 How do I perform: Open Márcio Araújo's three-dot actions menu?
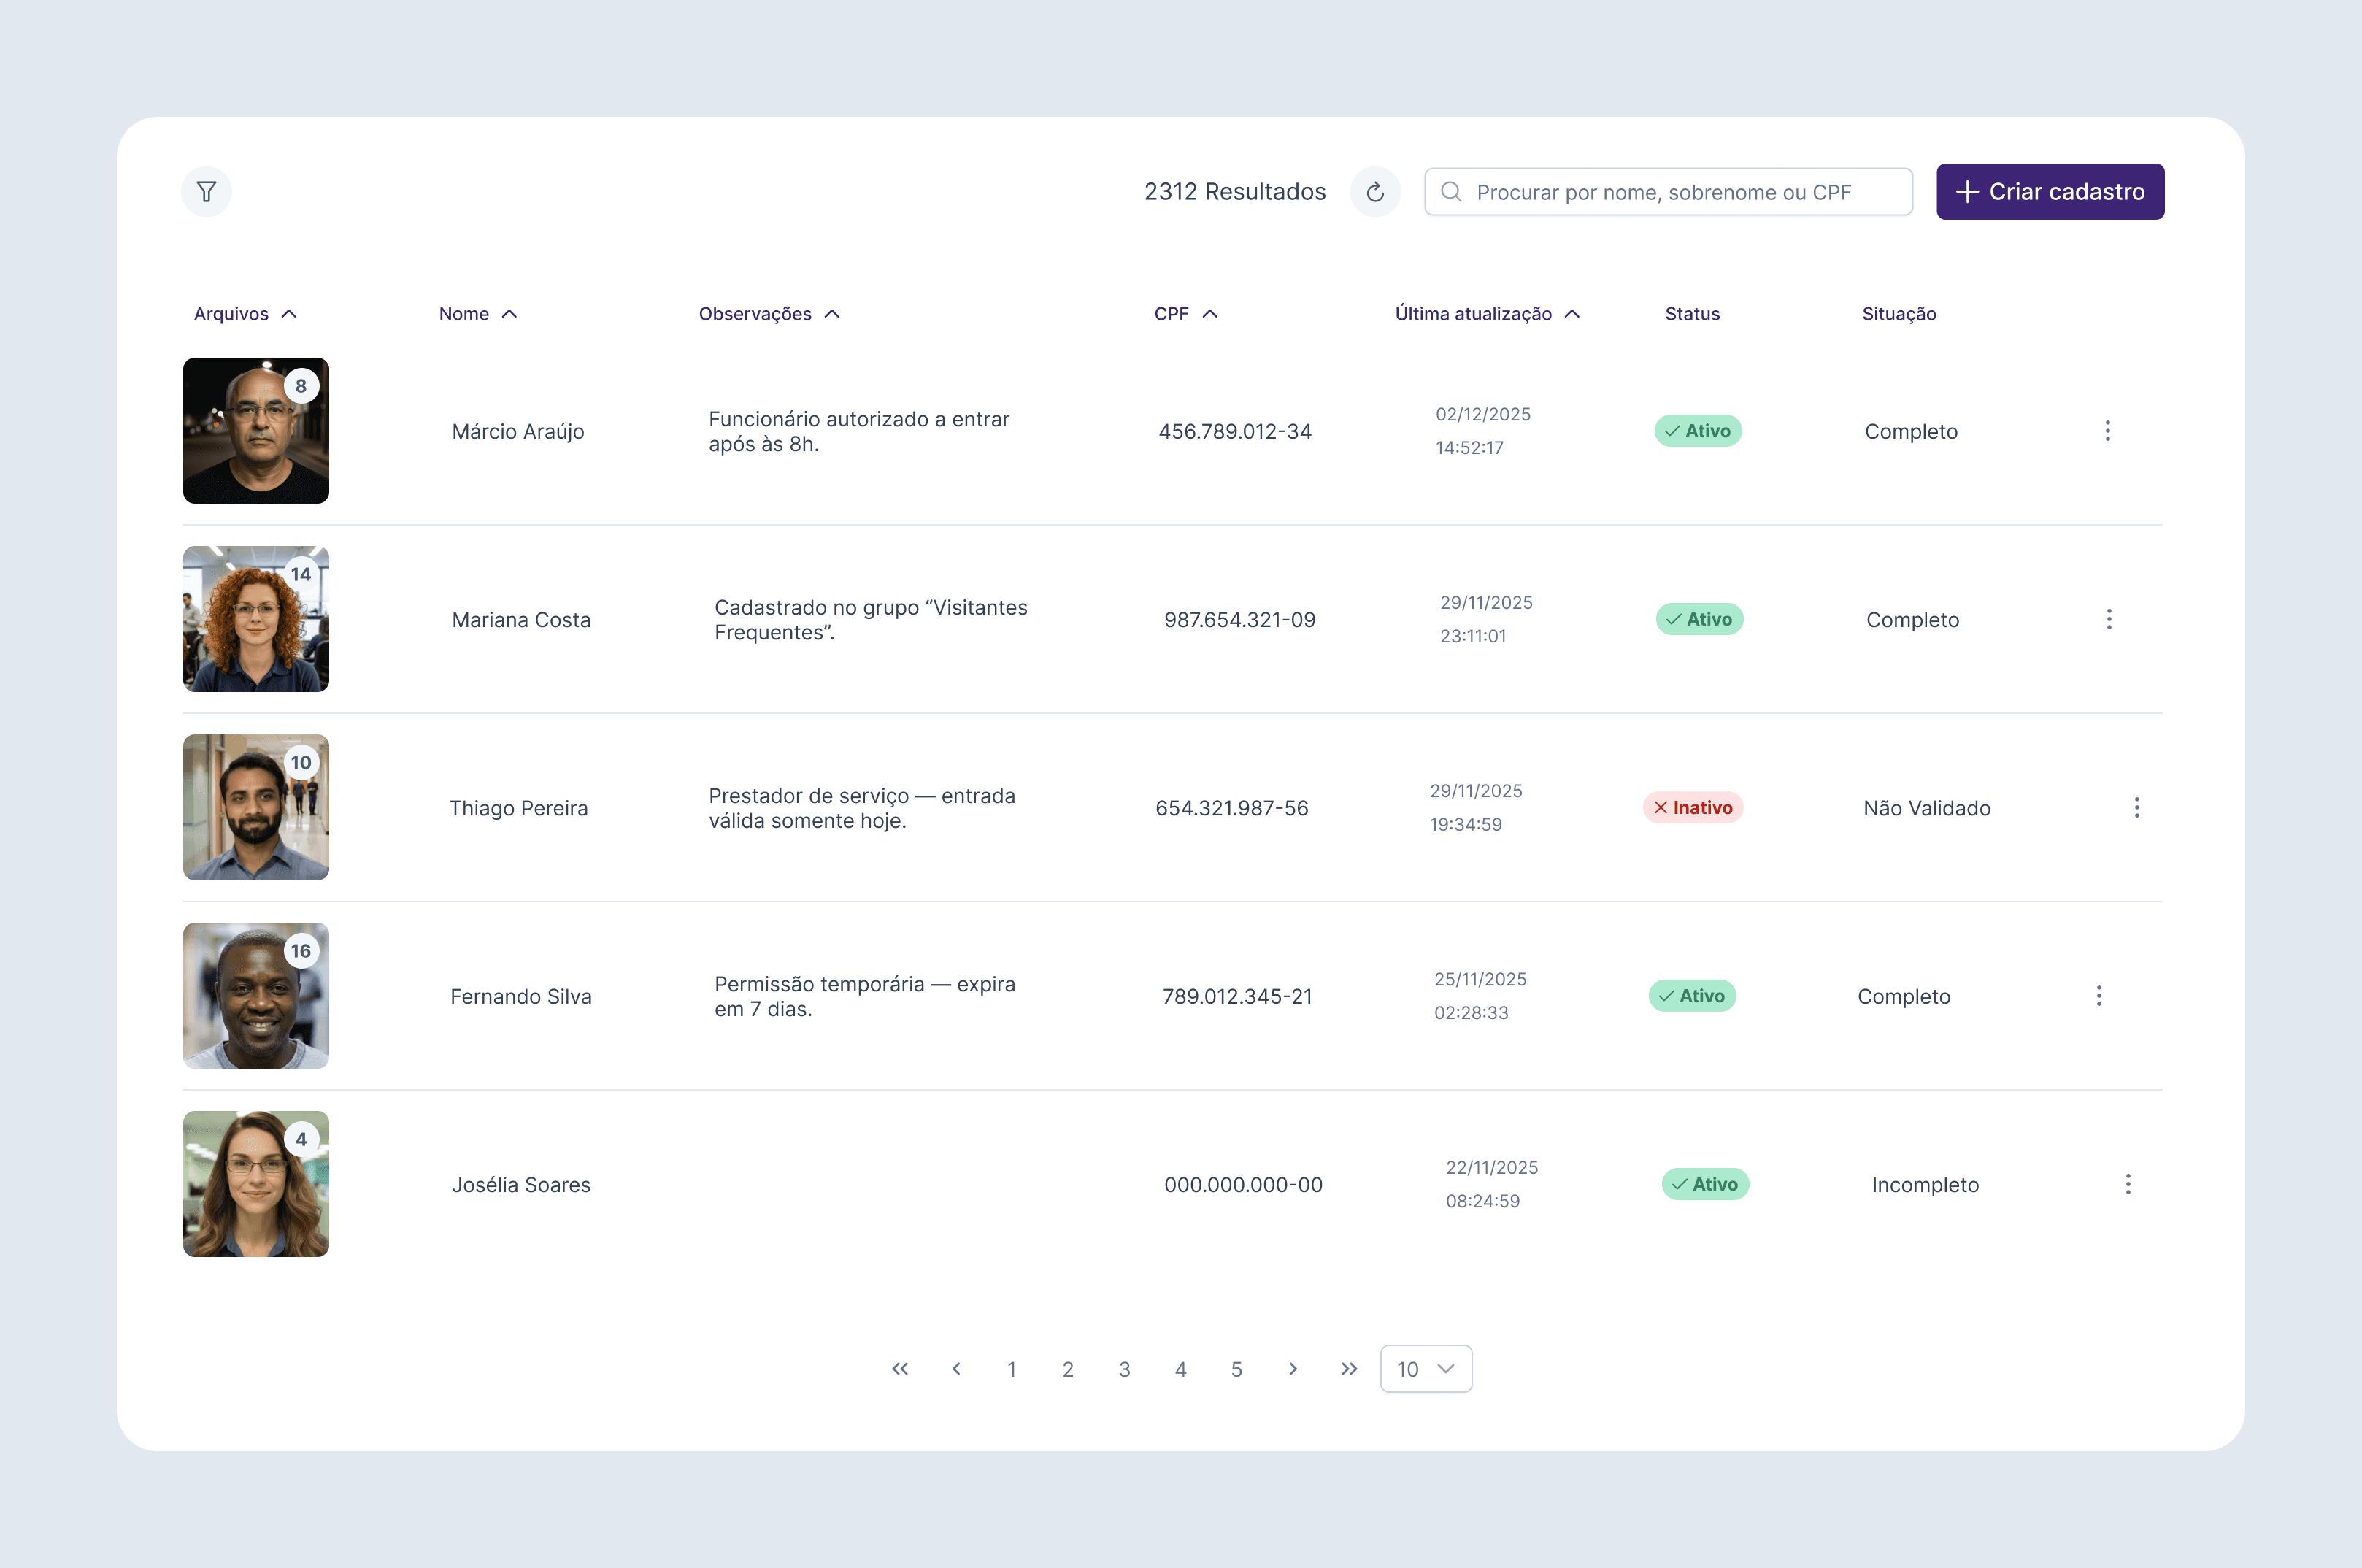[2107, 431]
